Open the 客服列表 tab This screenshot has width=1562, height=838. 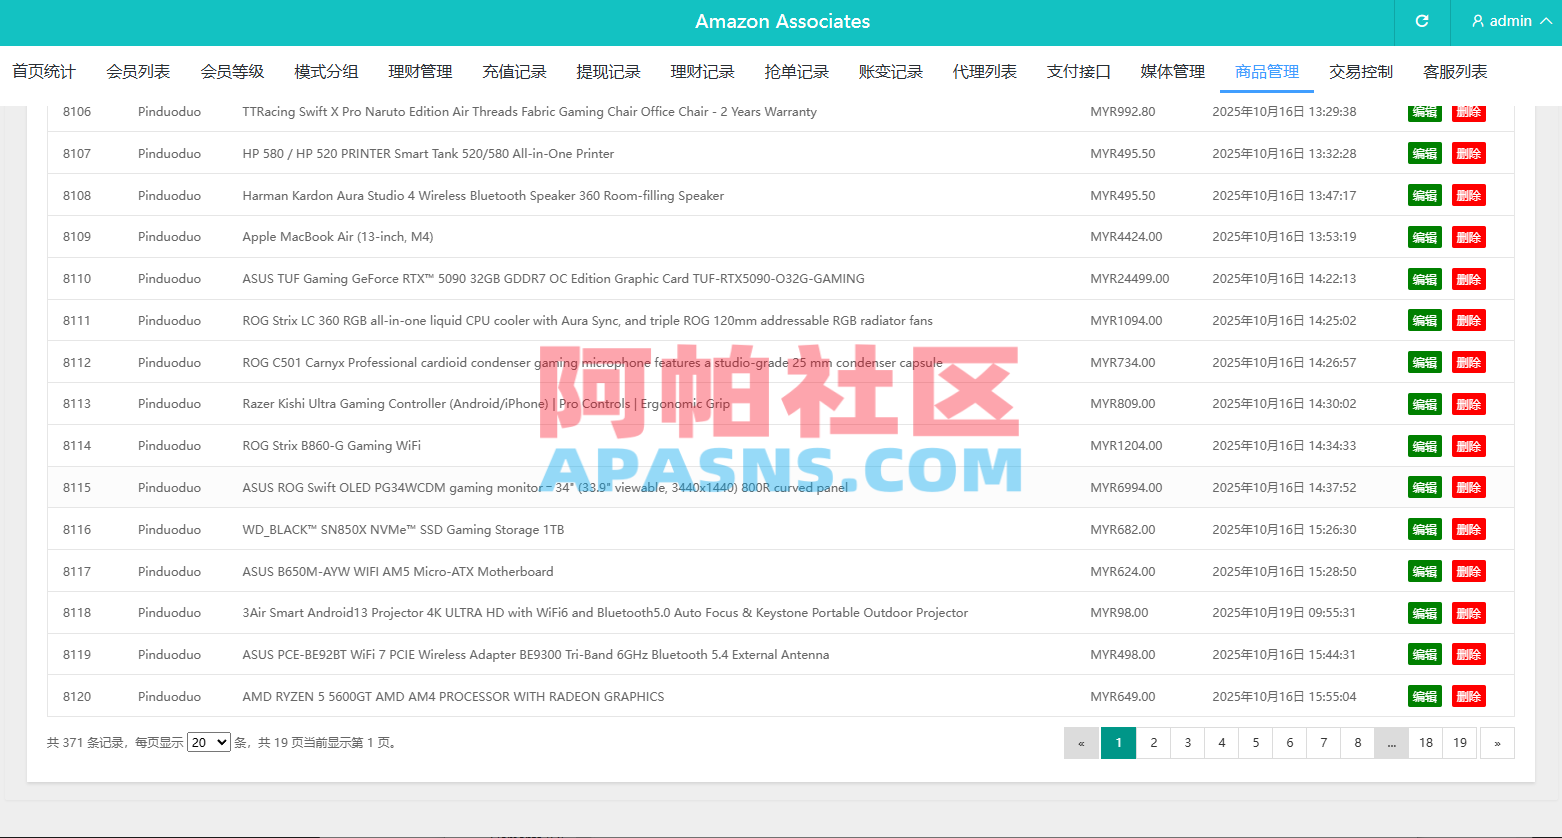point(1455,72)
